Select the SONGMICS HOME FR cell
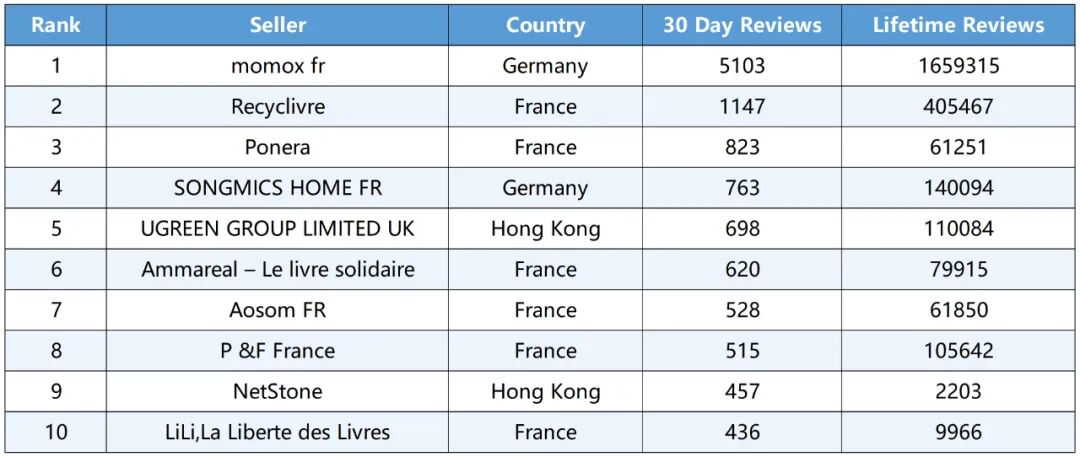 point(278,188)
